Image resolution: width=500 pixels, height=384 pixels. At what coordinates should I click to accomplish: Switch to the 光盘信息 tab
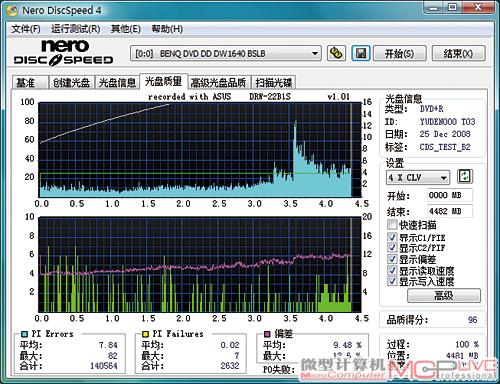[117, 82]
